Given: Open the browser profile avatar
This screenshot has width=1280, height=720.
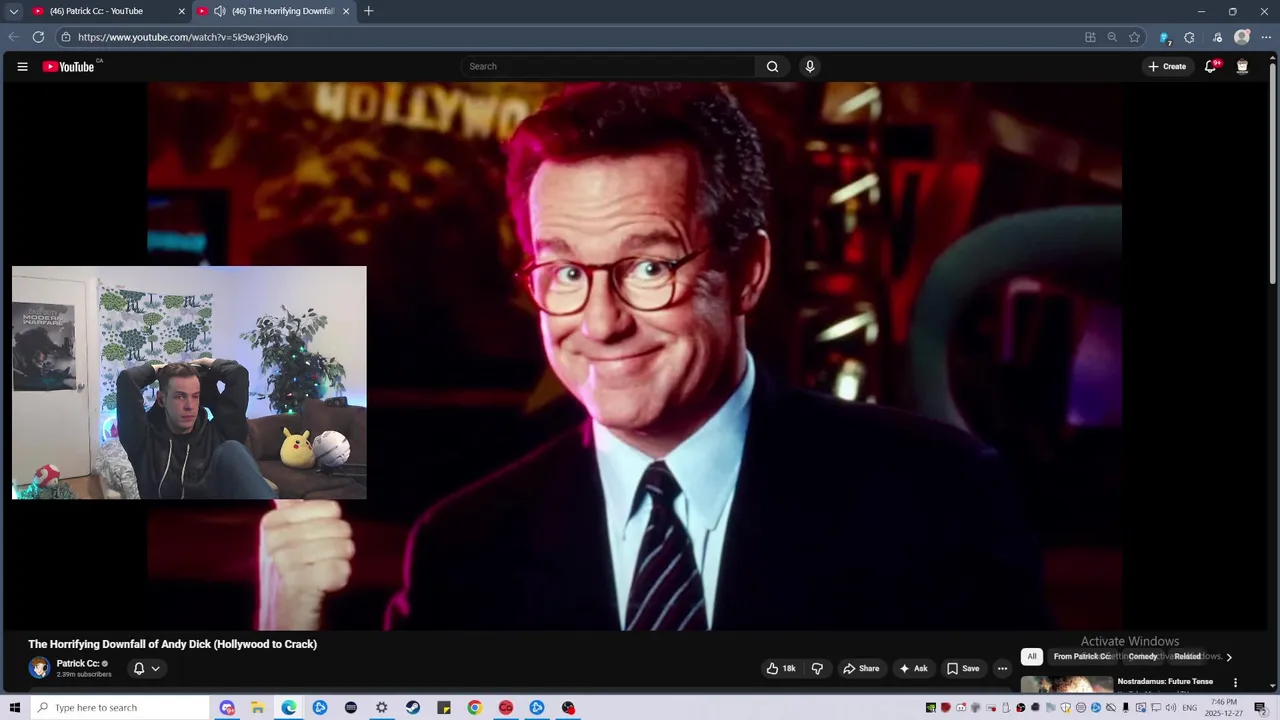Looking at the screenshot, I should pos(1242,37).
